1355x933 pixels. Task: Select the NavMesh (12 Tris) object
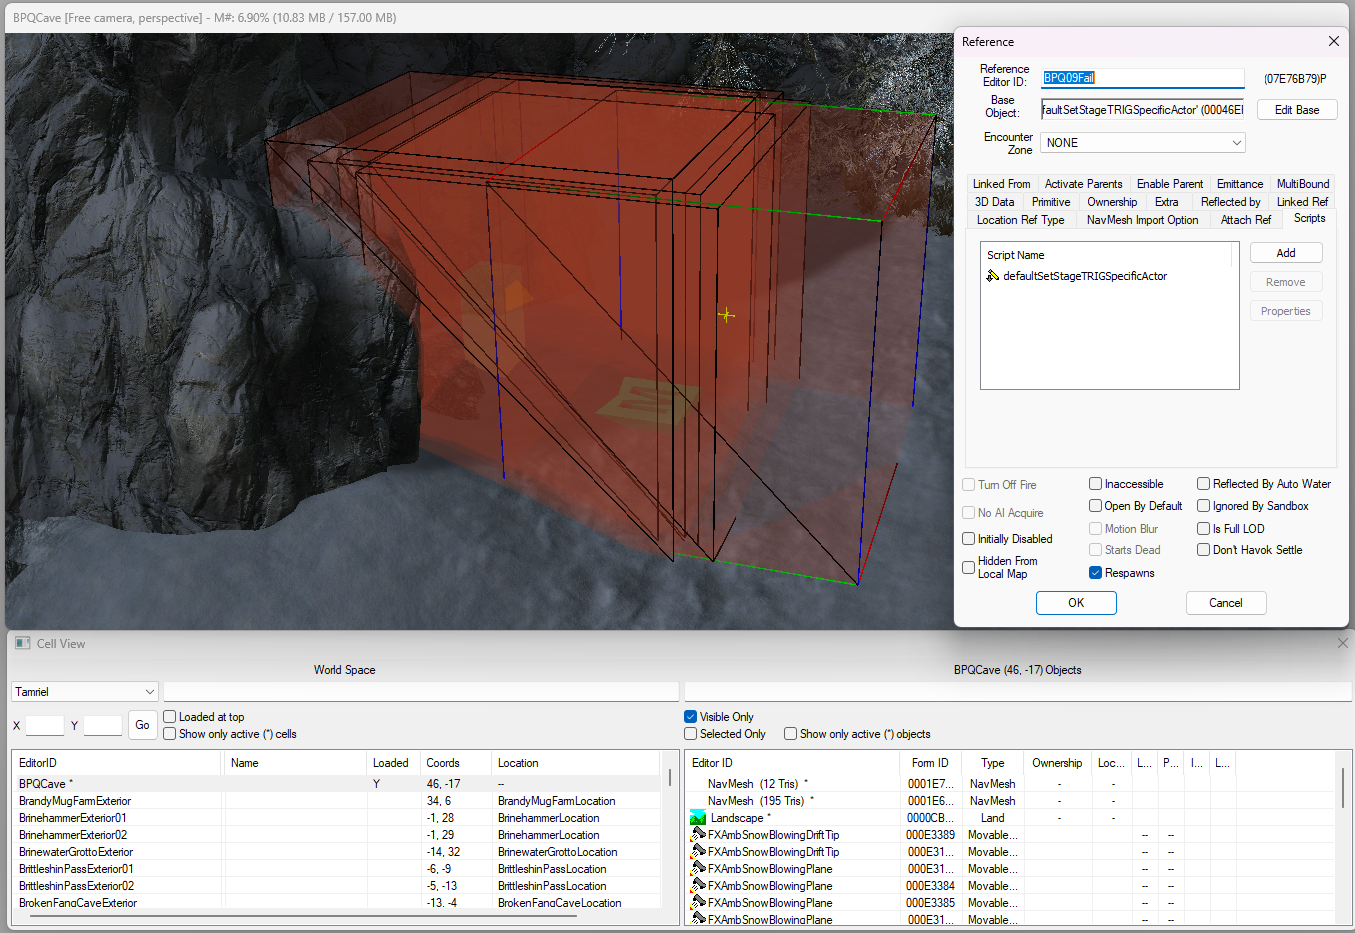[x=1010, y=784]
